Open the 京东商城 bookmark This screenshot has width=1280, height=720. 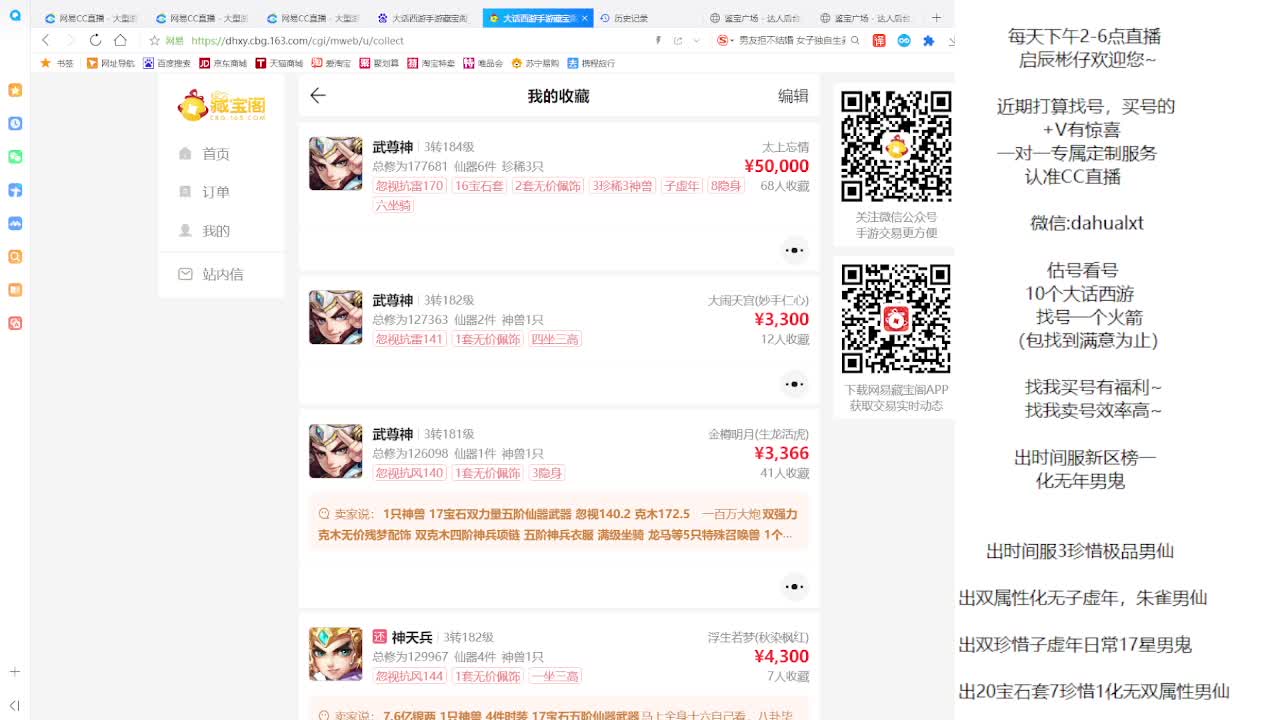(x=223, y=63)
